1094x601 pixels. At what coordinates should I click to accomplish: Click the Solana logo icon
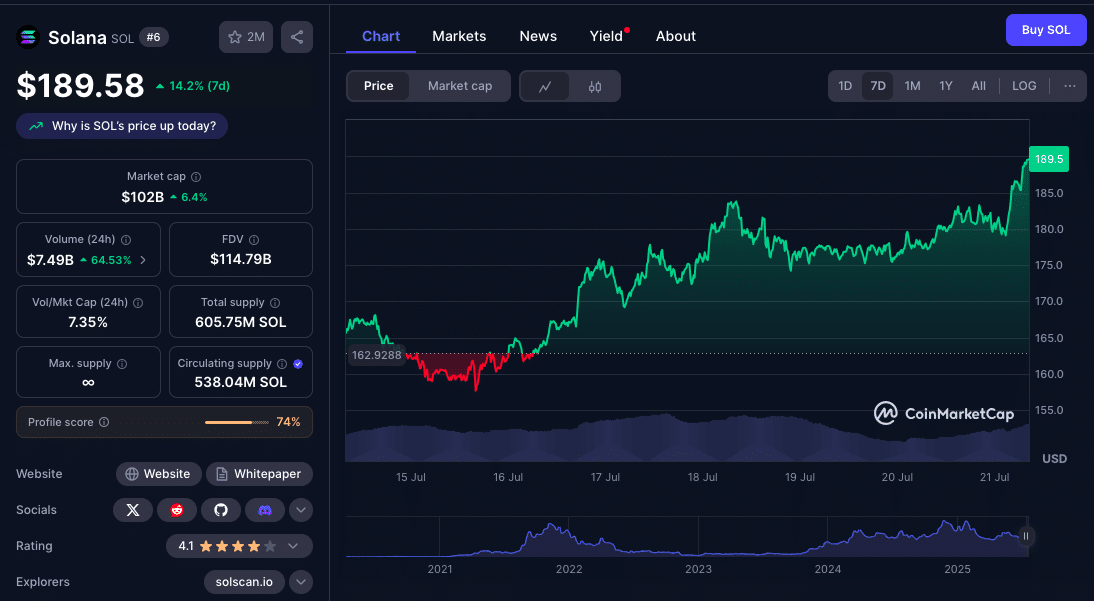(x=28, y=37)
